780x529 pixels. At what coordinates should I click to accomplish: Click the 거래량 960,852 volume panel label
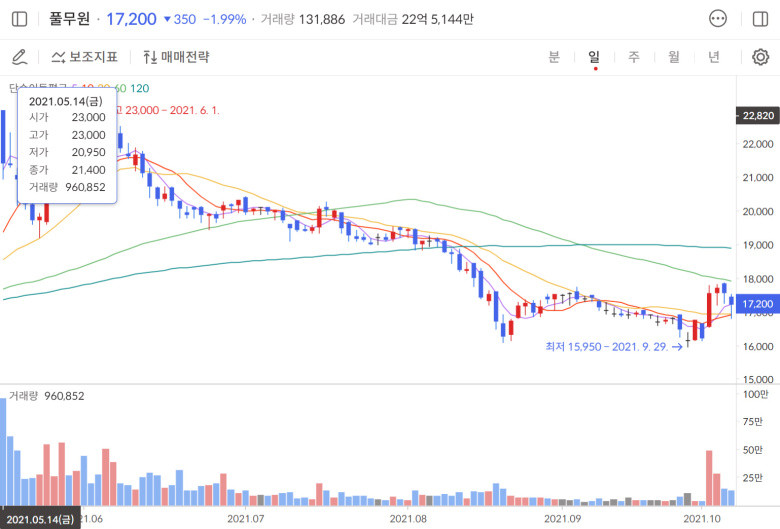[x=47, y=396]
